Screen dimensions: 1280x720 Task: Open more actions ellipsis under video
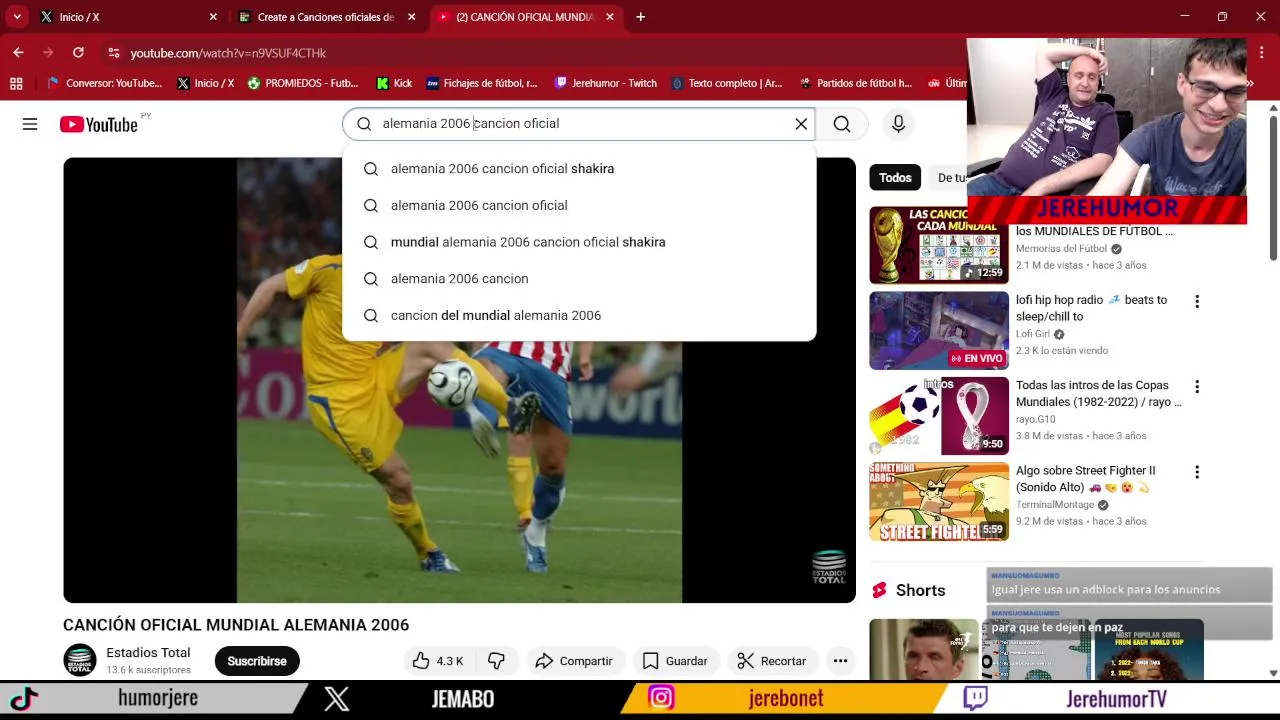pos(840,661)
